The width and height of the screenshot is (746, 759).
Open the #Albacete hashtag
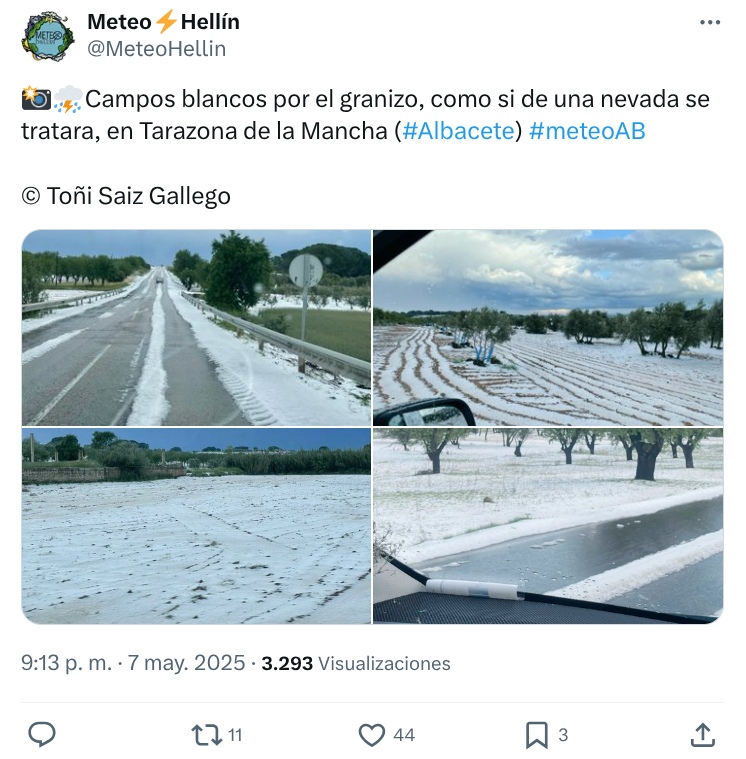coord(458,131)
